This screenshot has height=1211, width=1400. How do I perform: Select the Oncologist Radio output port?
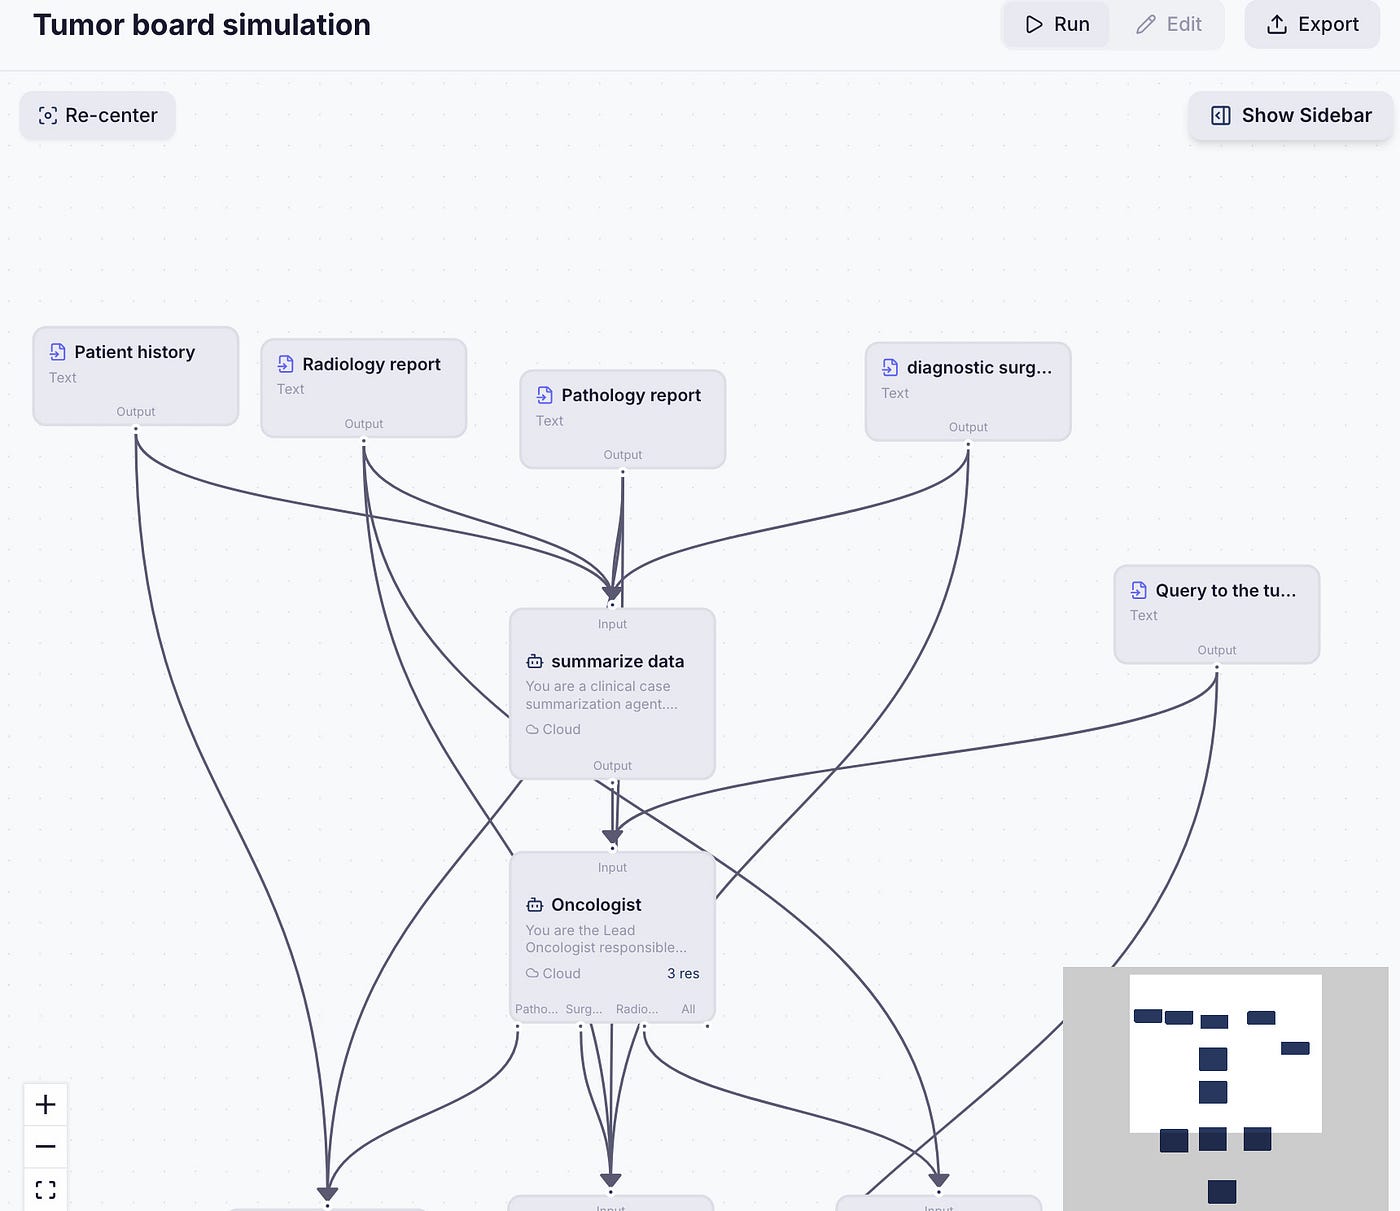tap(644, 1025)
